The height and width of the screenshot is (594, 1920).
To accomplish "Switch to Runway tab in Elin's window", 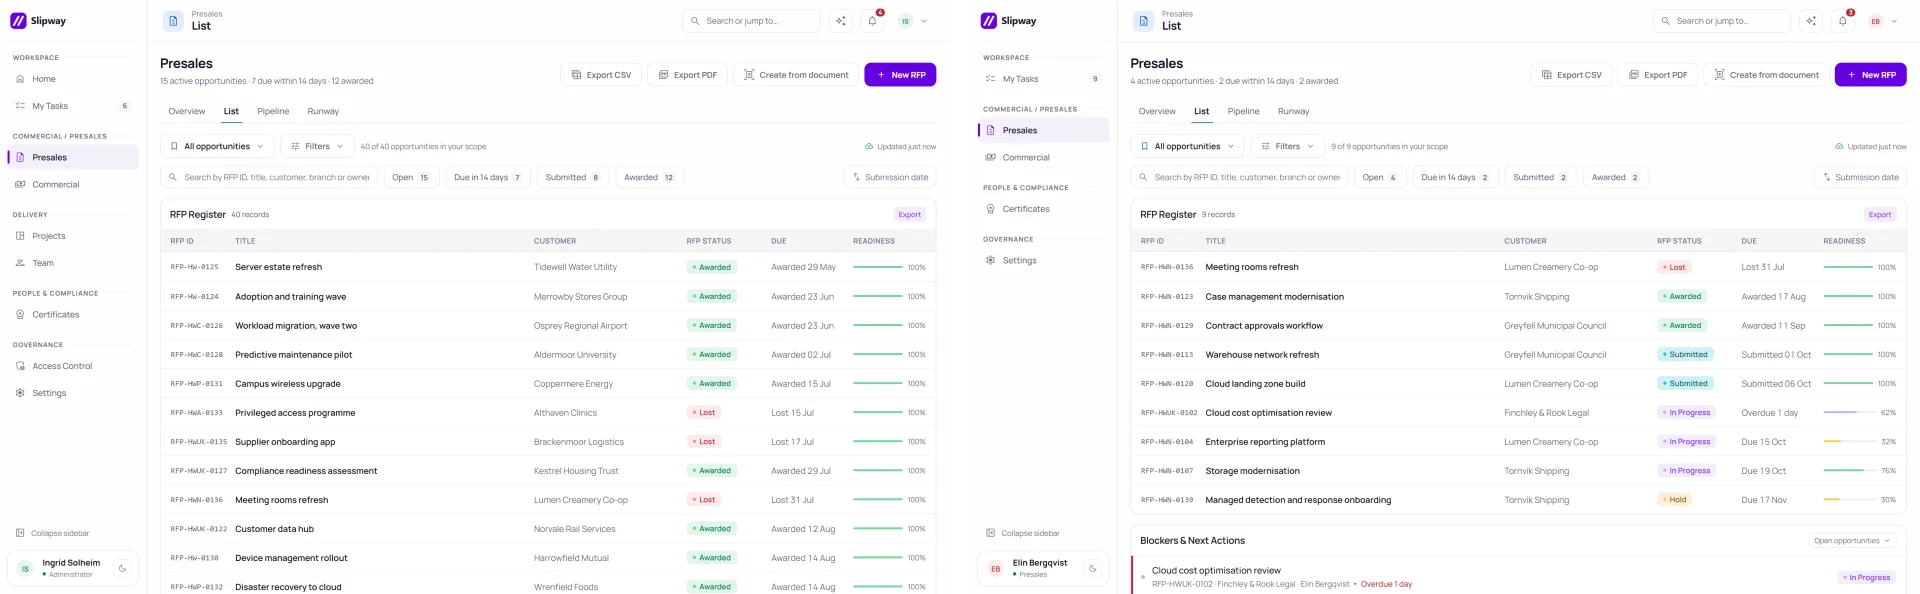I will click(1293, 111).
